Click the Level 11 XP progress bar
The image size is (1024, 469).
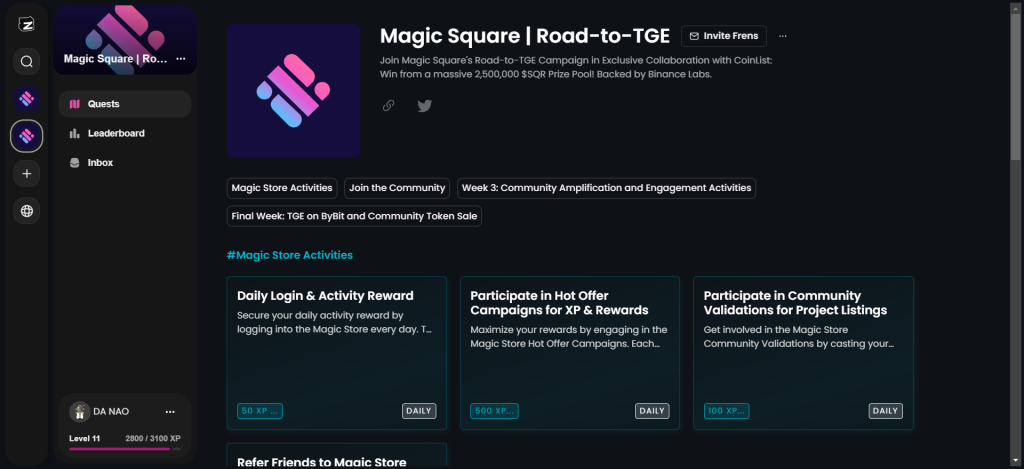pos(125,449)
